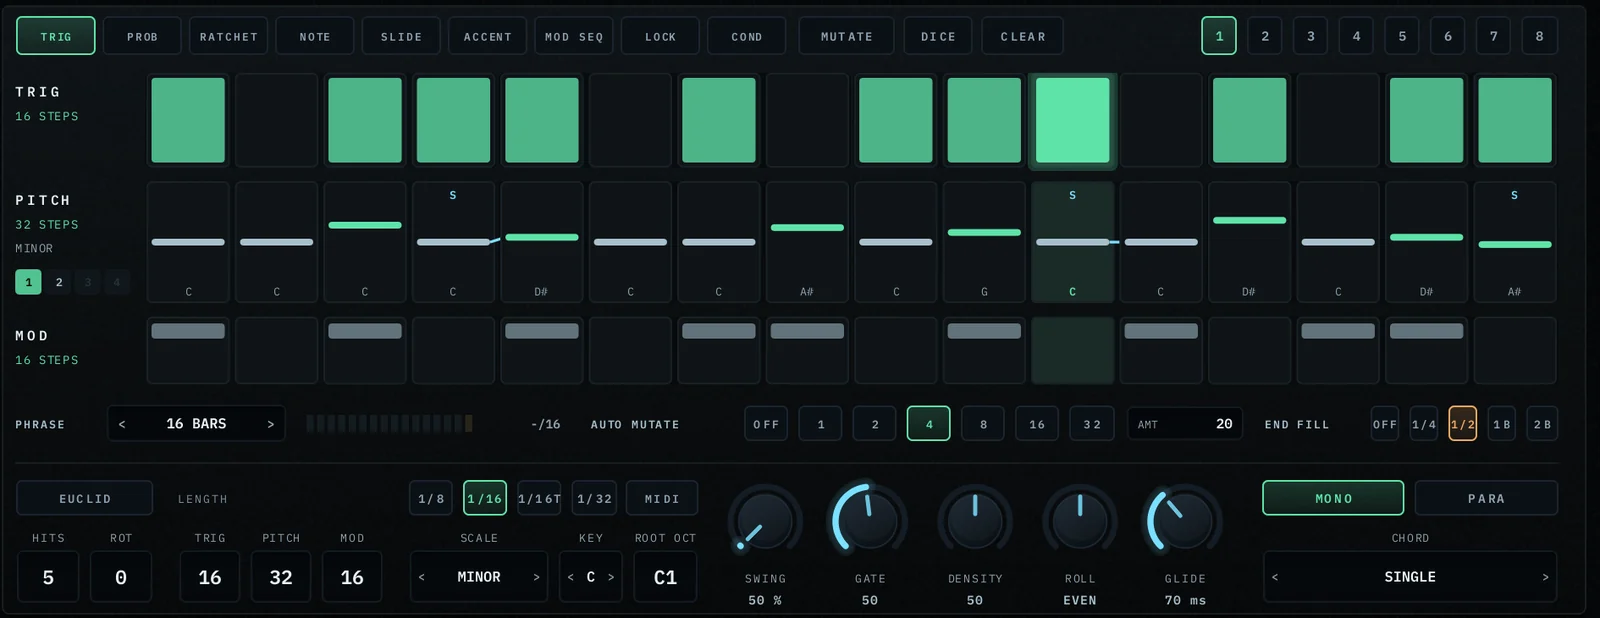This screenshot has height=618, width=1600.
Task: Select the D# pitch cell in step five
Action: [542, 242]
